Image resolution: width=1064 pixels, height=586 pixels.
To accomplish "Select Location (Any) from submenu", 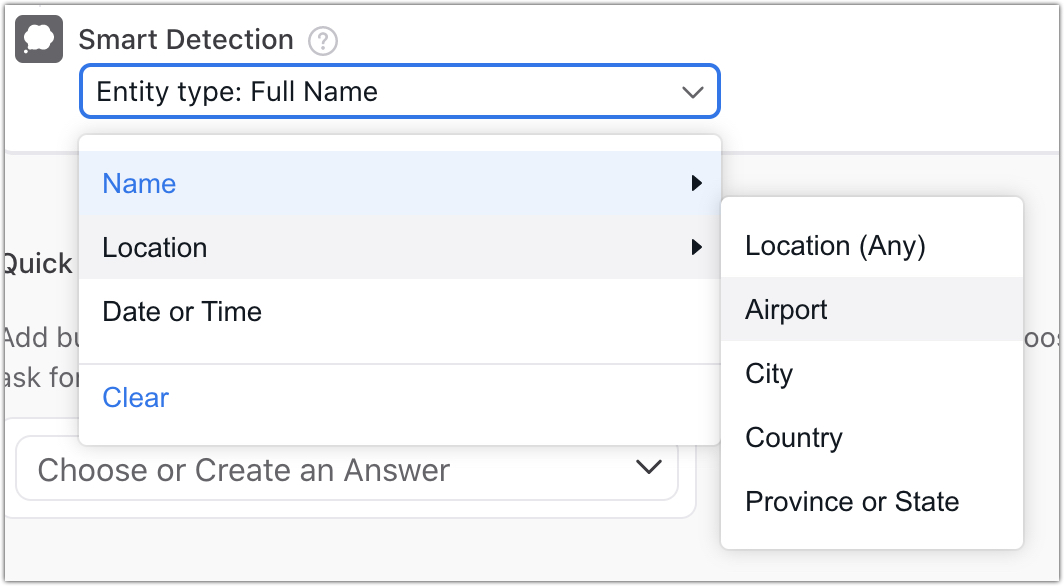I will pyautogui.click(x=835, y=246).
